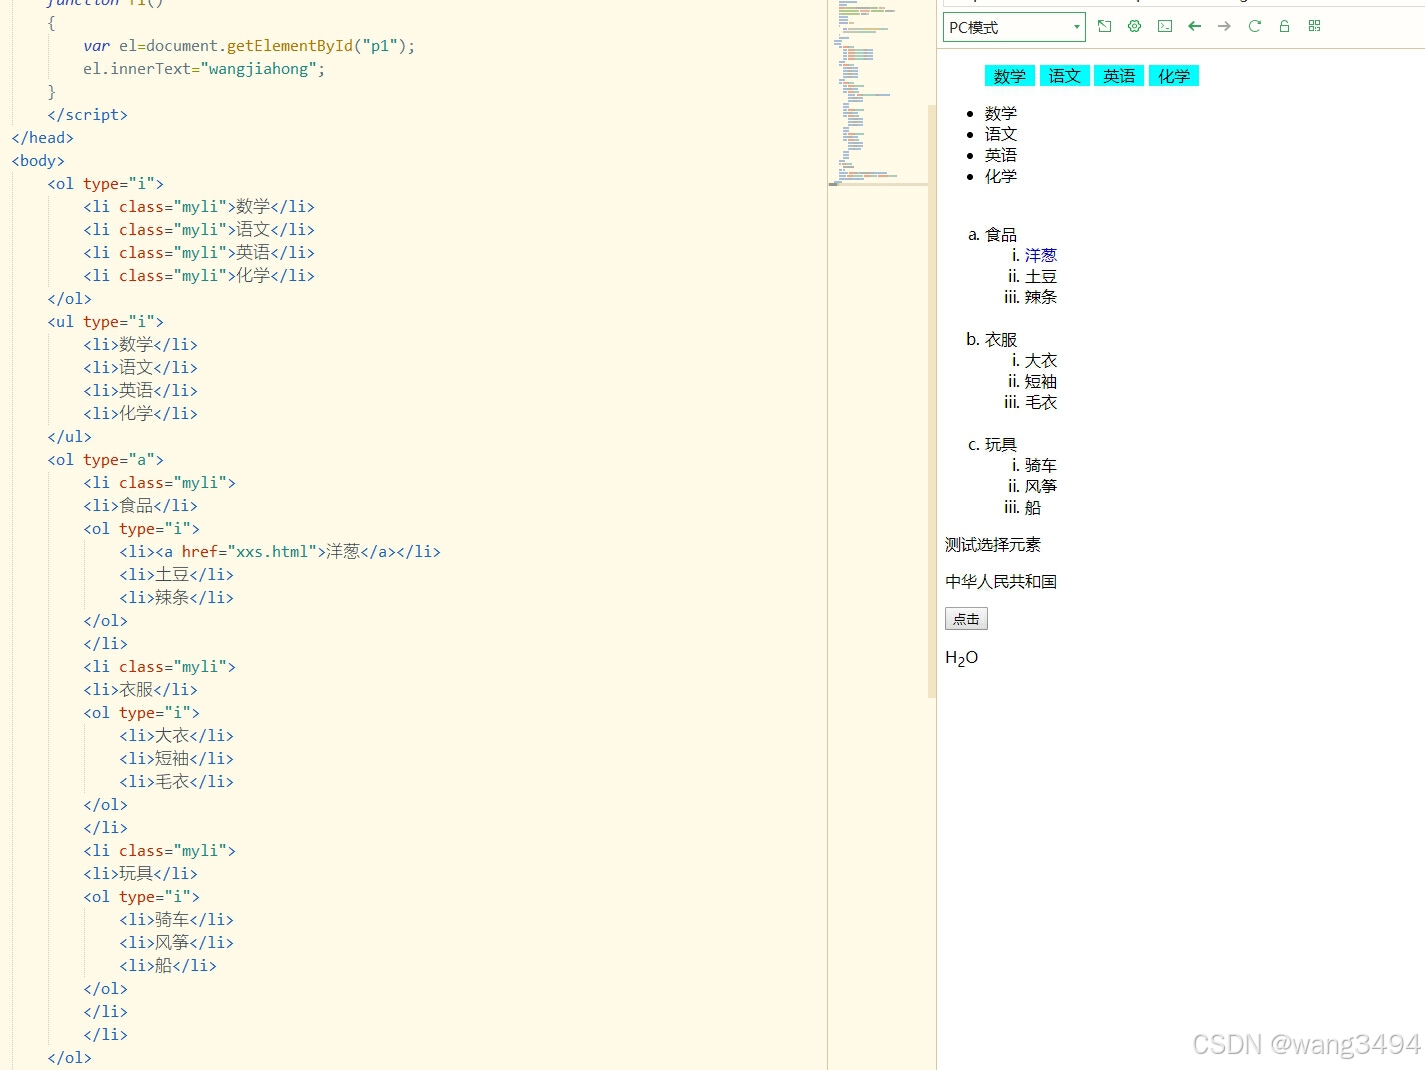Image resolution: width=1425 pixels, height=1070 pixels.
Task: Click the cyan-highlighted 数学 item
Action: point(1010,76)
